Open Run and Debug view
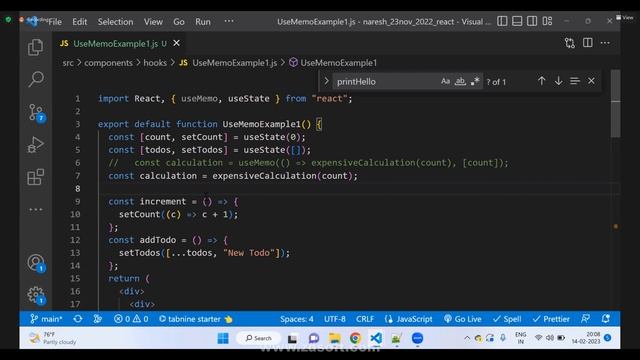The image size is (640, 360). 36,144
